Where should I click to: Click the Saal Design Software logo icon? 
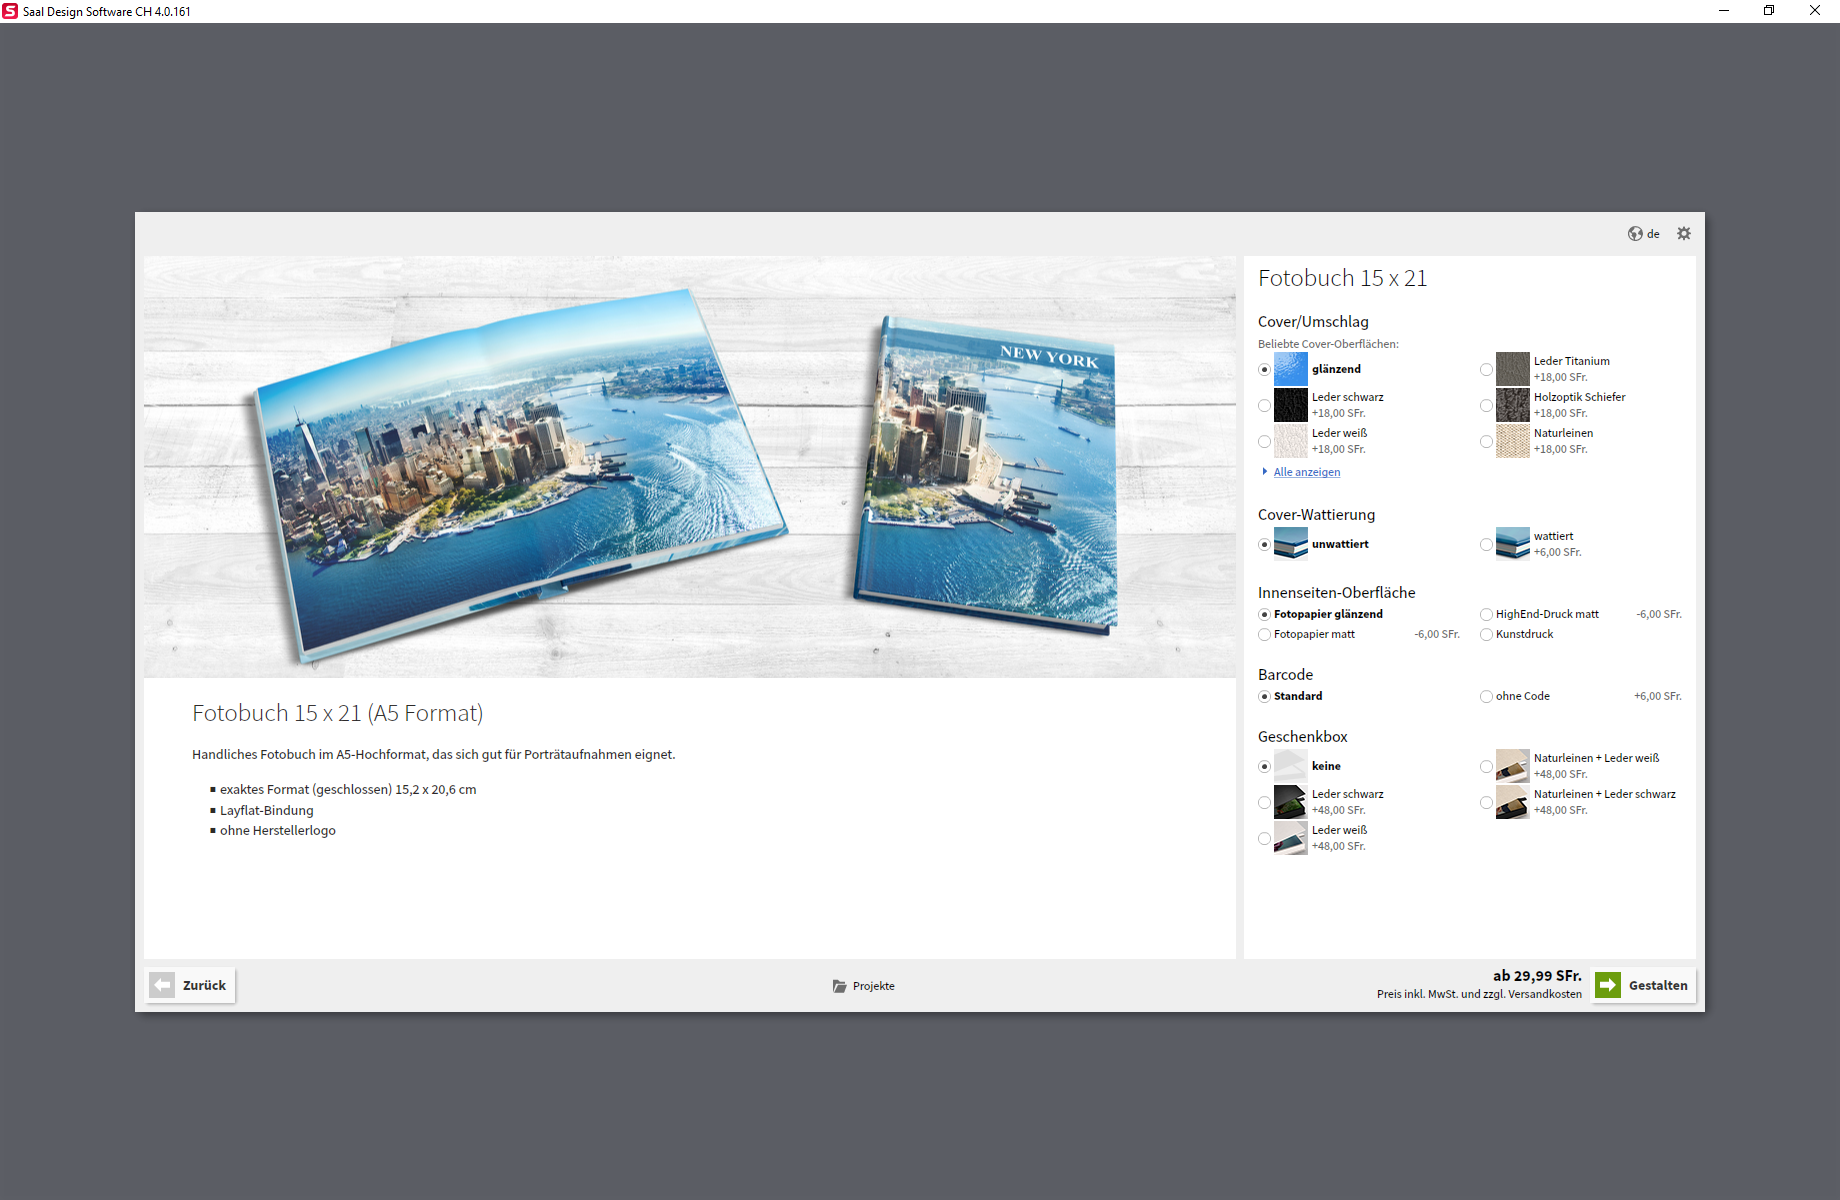10,11
